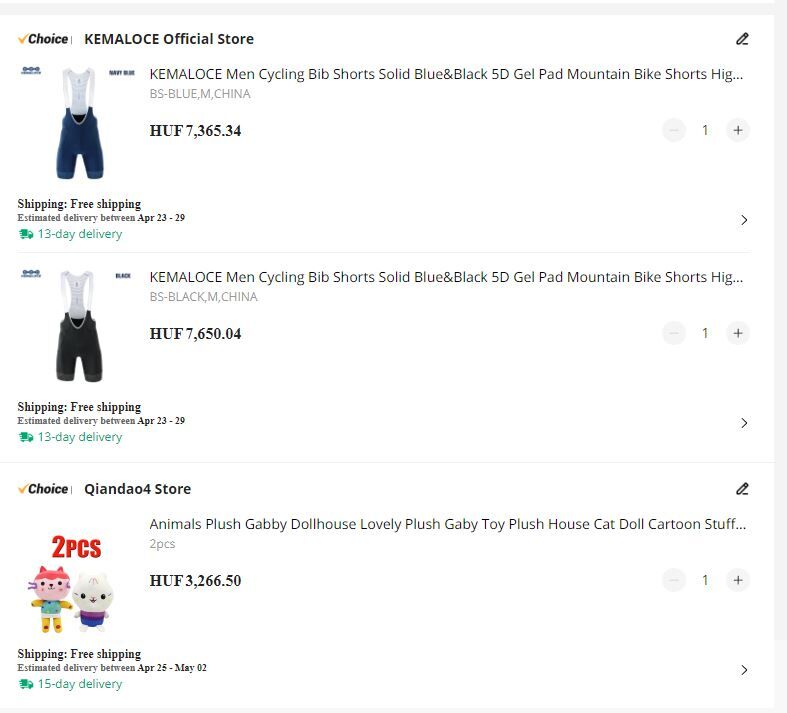Expand shipping options for black bib shorts
The height and width of the screenshot is (713, 787).
(x=744, y=423)
